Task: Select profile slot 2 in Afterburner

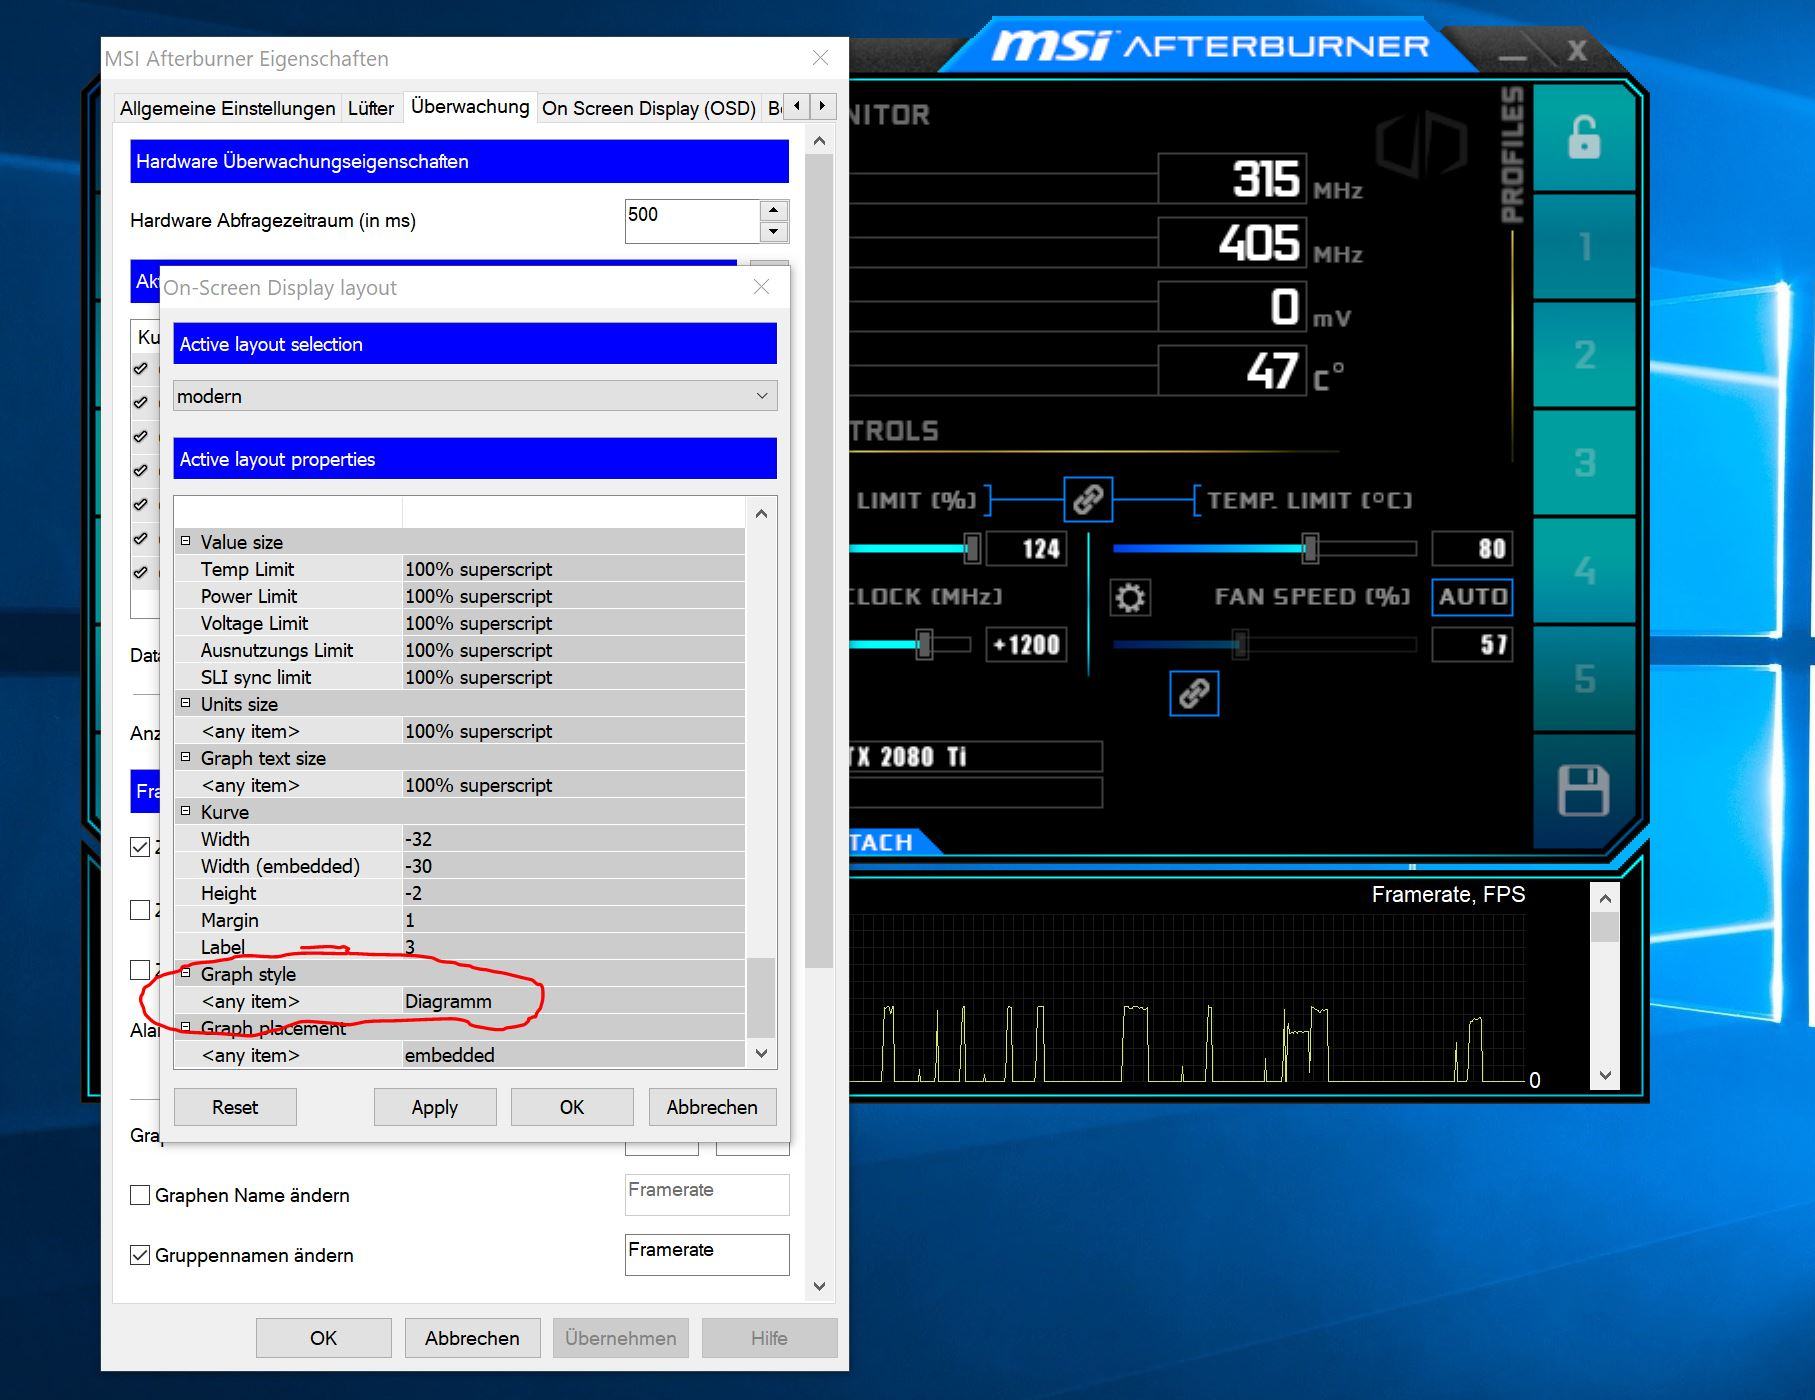Action: click(1584, 354)
